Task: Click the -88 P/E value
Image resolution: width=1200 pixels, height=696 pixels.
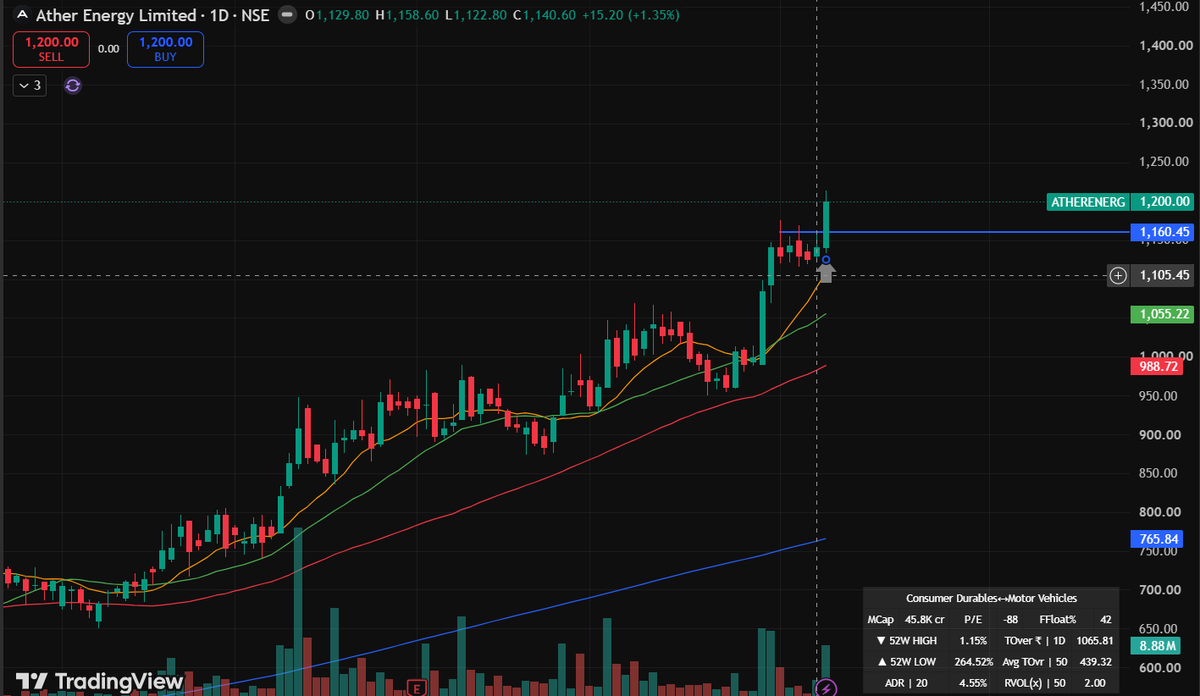Action: click(x=1011, y=620)
